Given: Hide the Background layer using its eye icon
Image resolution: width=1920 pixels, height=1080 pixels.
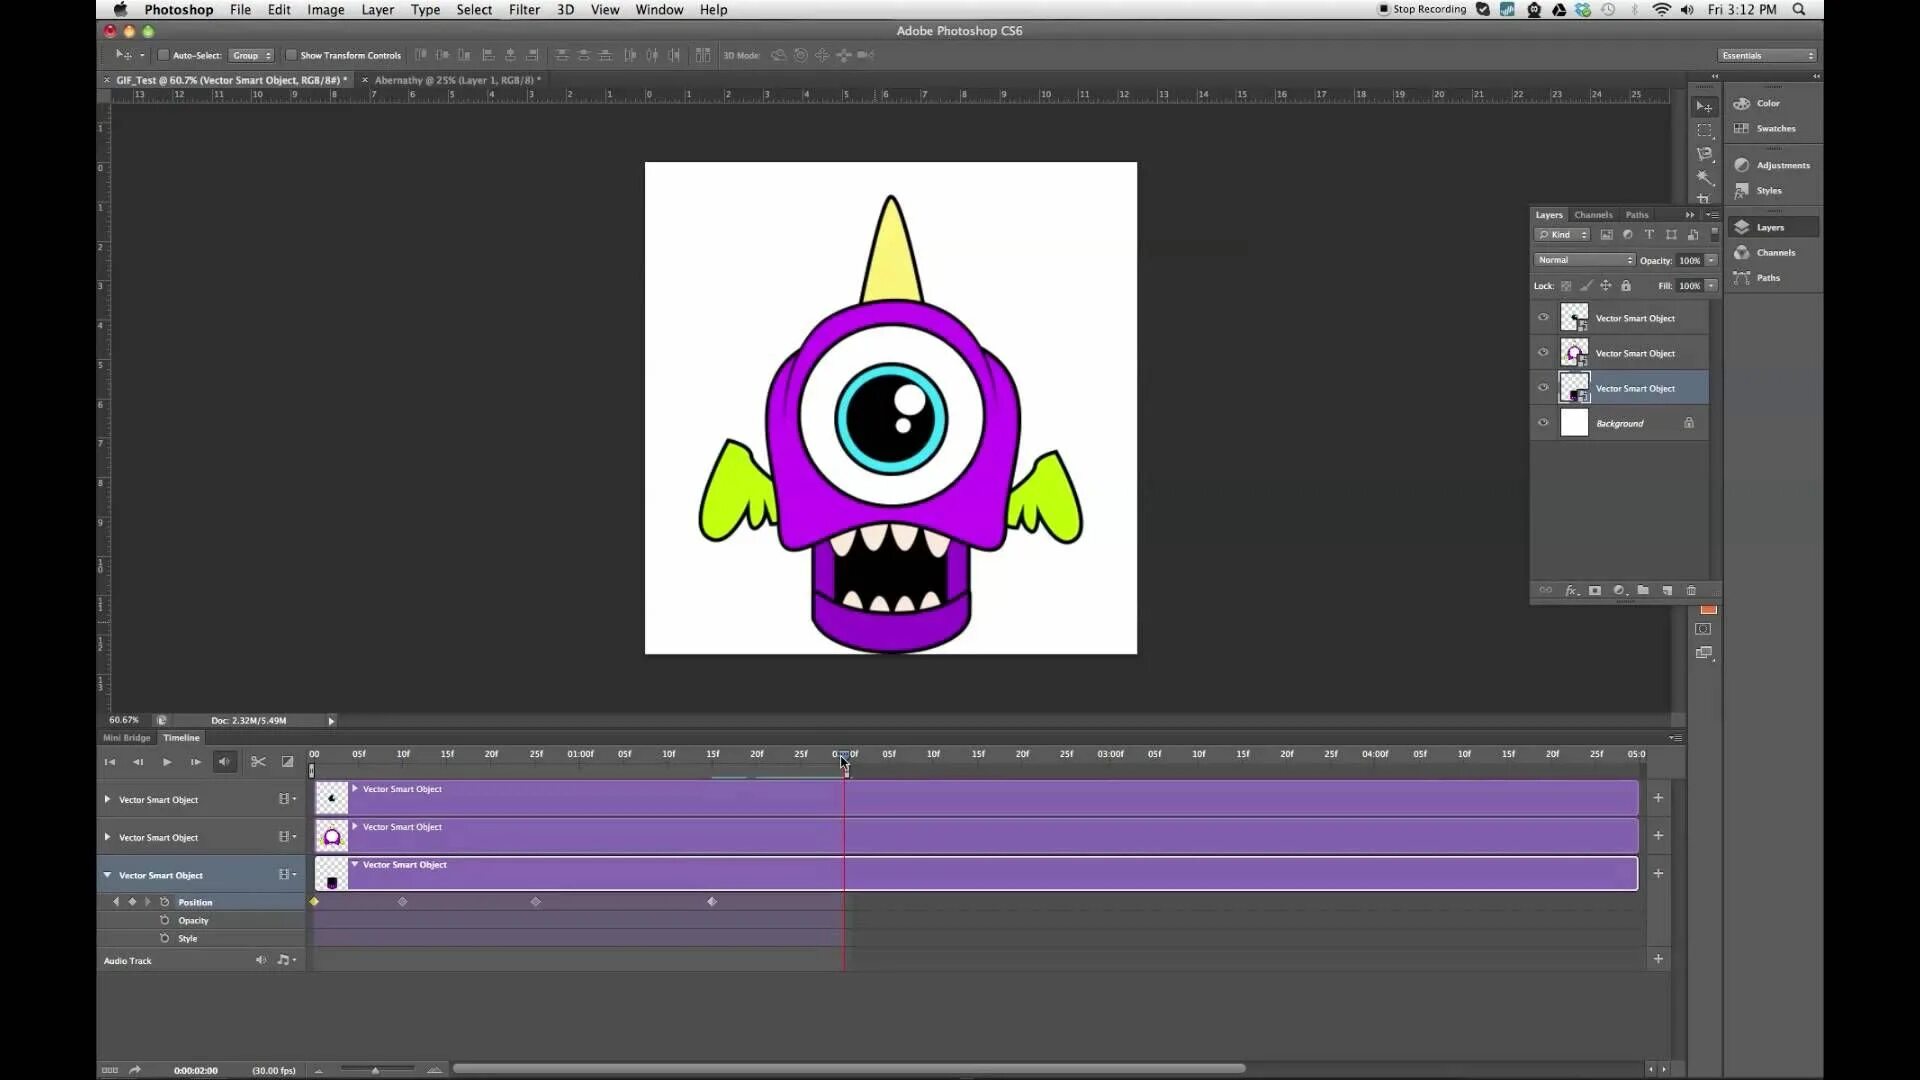Looking at the screenshot, I should coord(1543,423).
